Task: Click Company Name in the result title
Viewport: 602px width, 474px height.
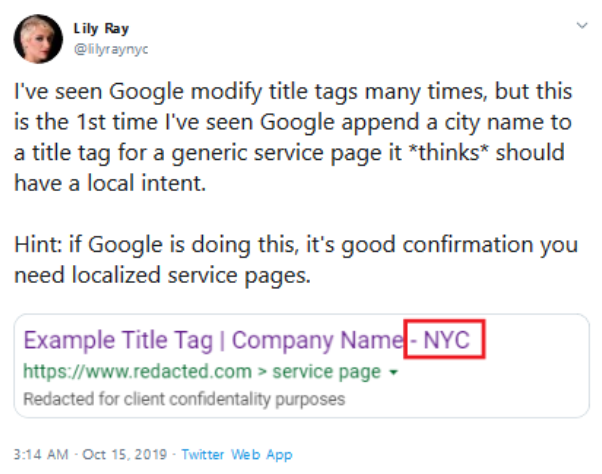Action: tap(318, 340)
